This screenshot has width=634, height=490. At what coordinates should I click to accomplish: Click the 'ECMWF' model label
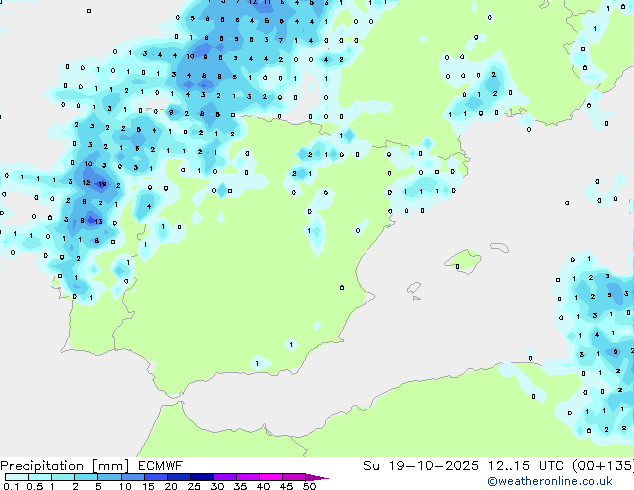(x=161, y=466)
